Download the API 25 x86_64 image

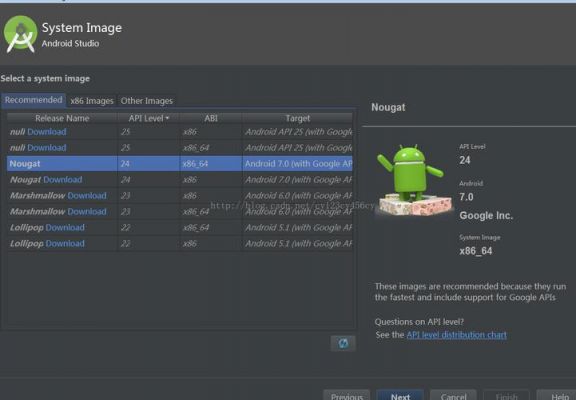(x=47, y=148)
